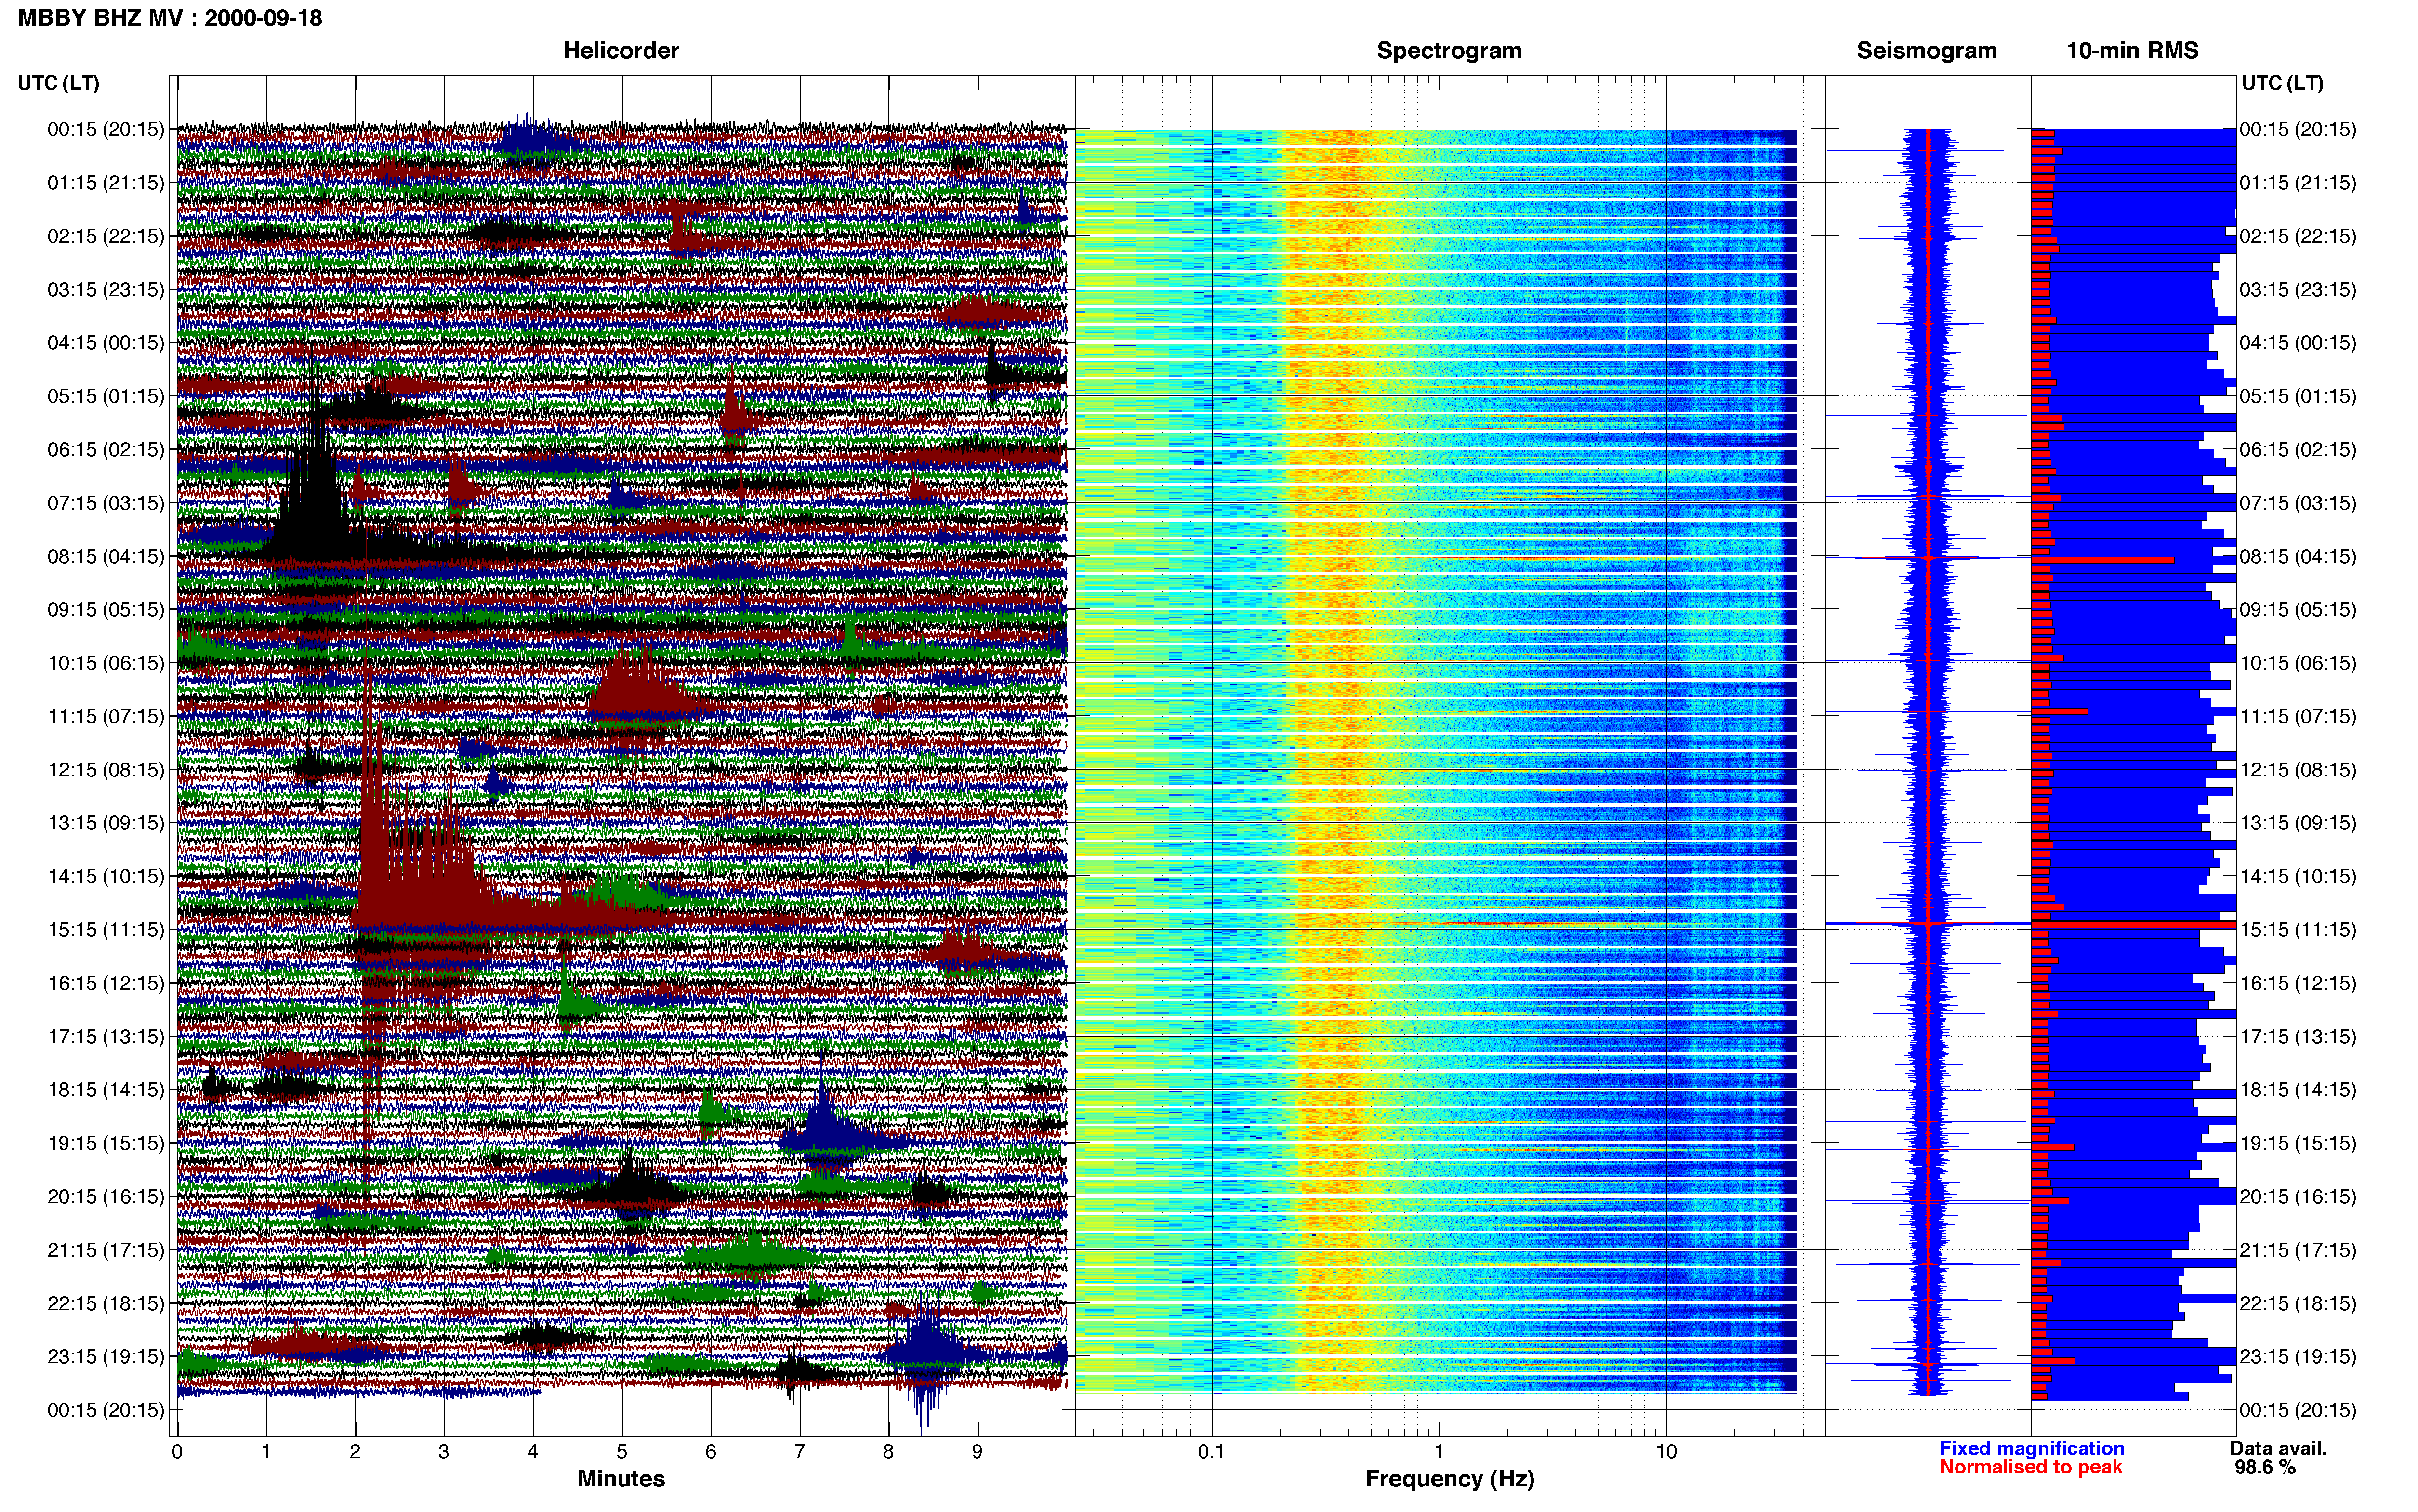Click the 'Seismogram' panel heading

click(x=1926, y=51)
